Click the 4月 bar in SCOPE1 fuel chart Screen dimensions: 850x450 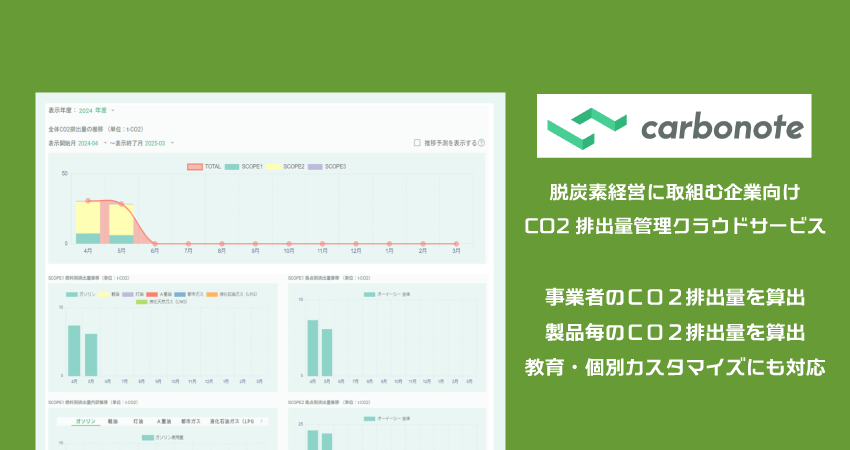(74, 351)
